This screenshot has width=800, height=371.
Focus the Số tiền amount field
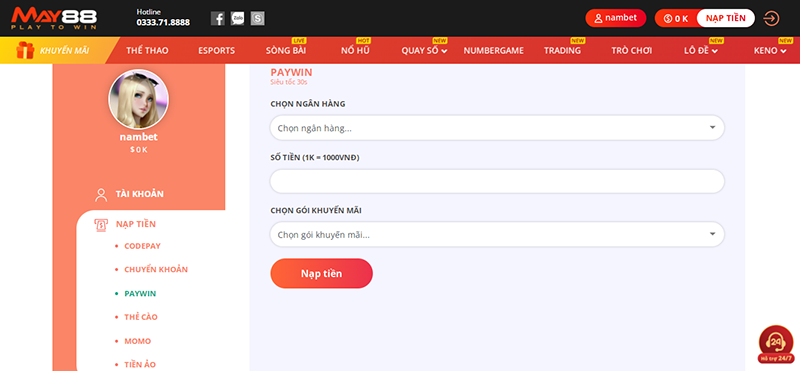(x=497, y=181)
